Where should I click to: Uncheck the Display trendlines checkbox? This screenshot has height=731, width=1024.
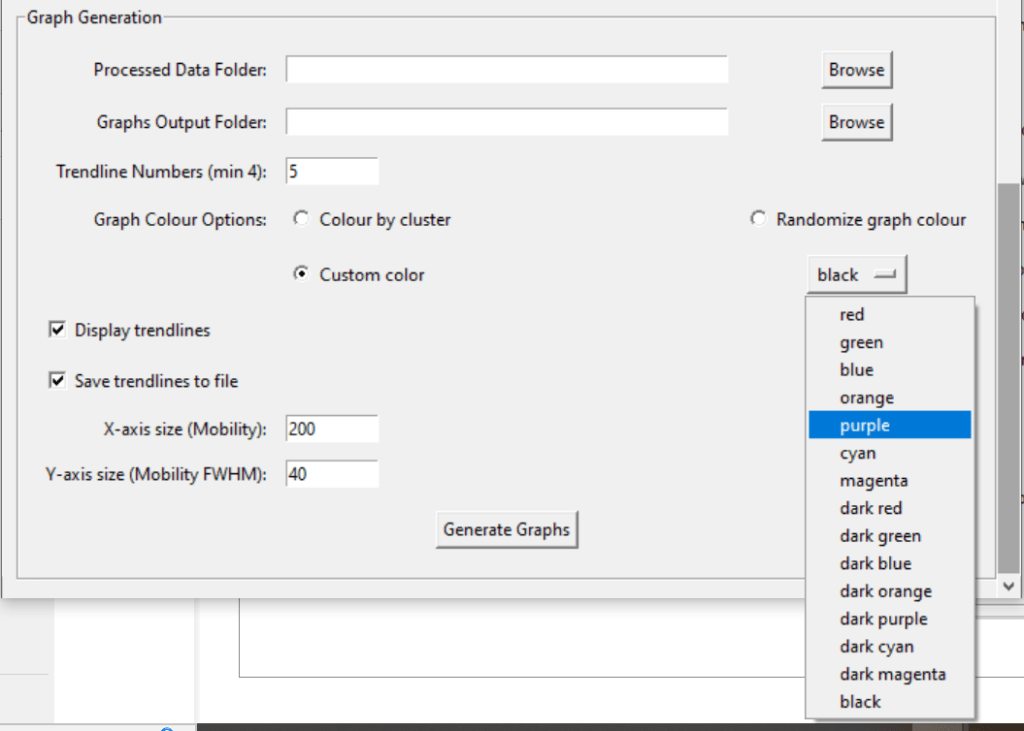coord(57,330)
